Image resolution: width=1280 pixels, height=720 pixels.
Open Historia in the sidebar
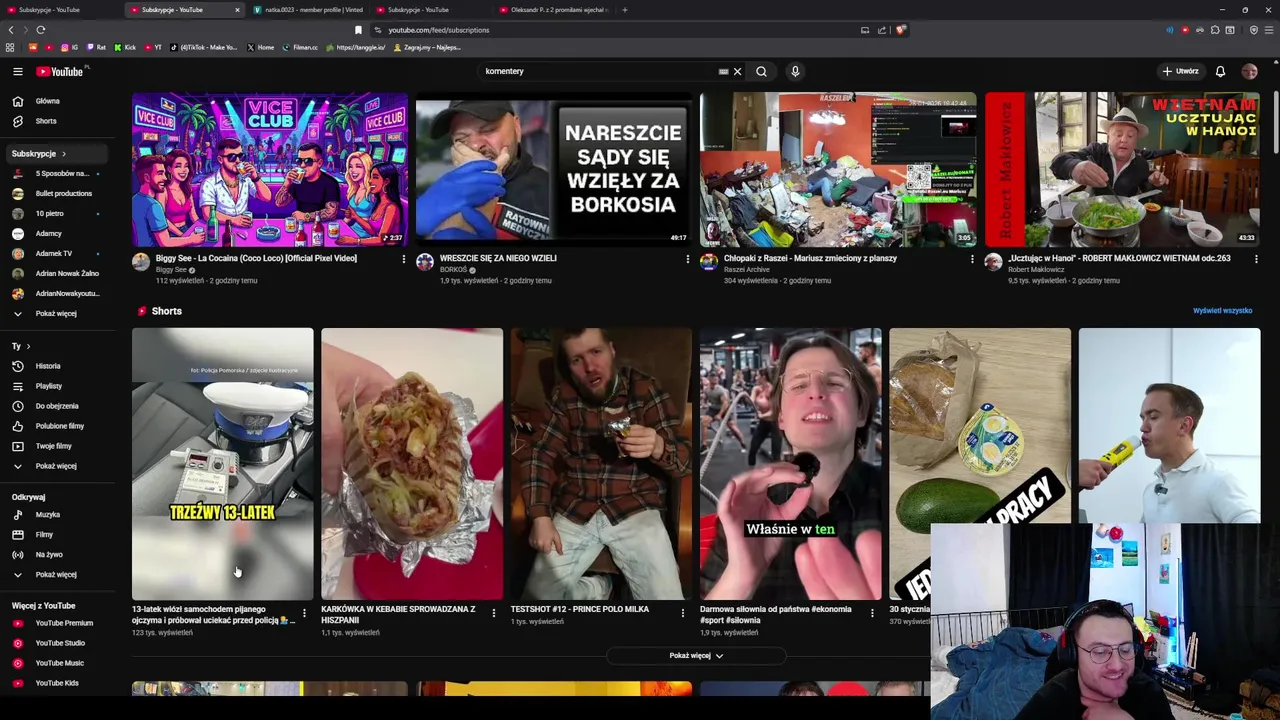click(x=55, y=366)
